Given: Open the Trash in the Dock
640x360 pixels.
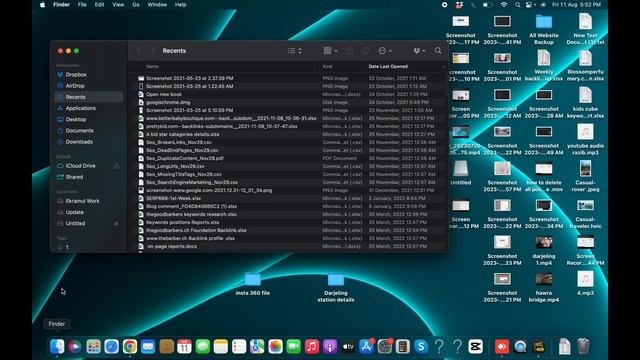Looking at the screenshot, I should (x=584, y=347).
